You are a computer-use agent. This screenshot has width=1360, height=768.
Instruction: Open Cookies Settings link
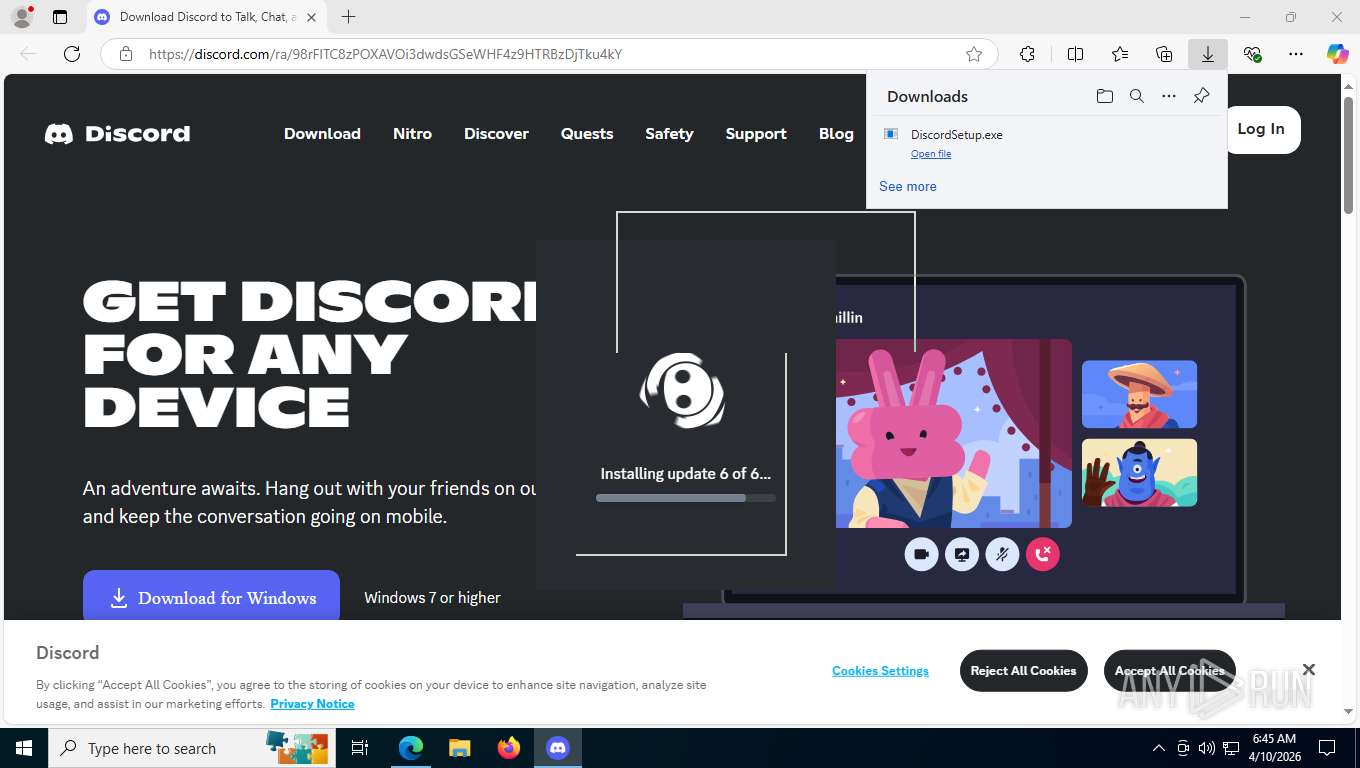pos(880,671)
